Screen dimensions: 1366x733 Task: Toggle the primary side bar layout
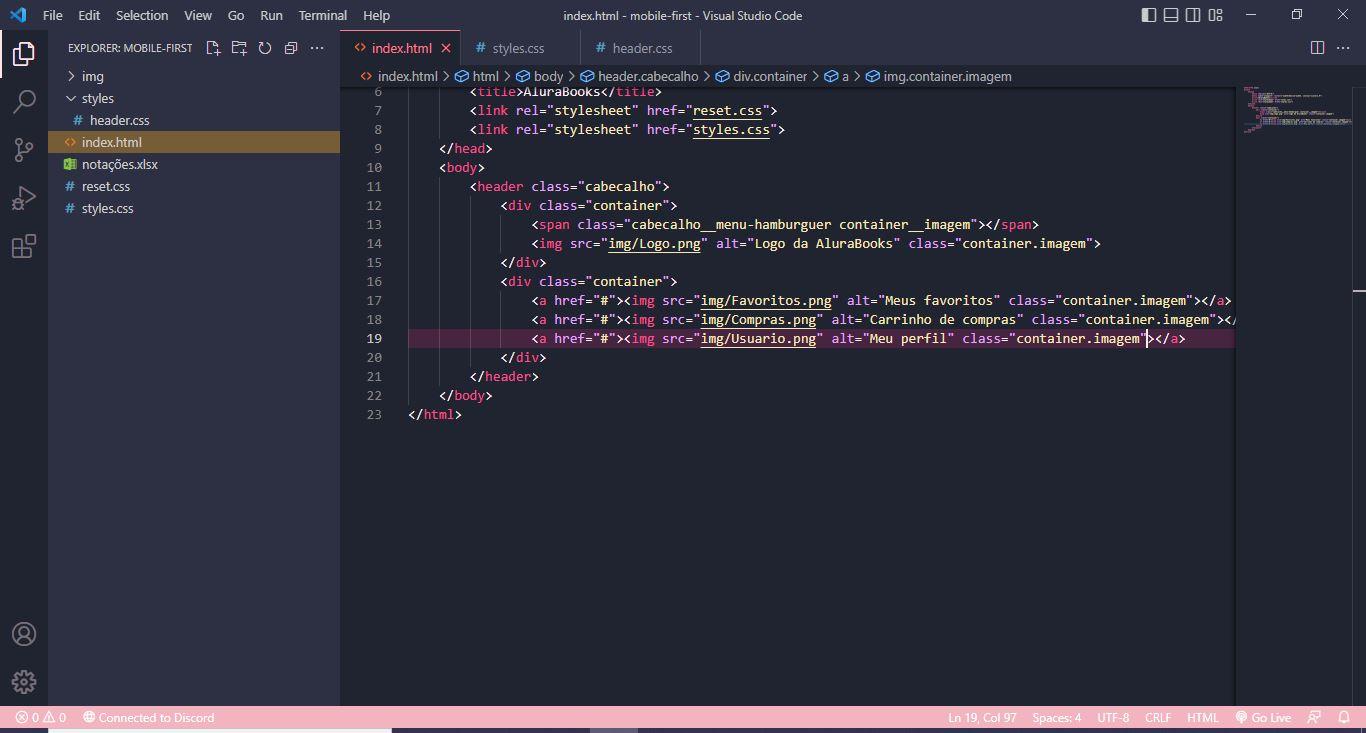pyautogui.click(x=1149, y=15)
